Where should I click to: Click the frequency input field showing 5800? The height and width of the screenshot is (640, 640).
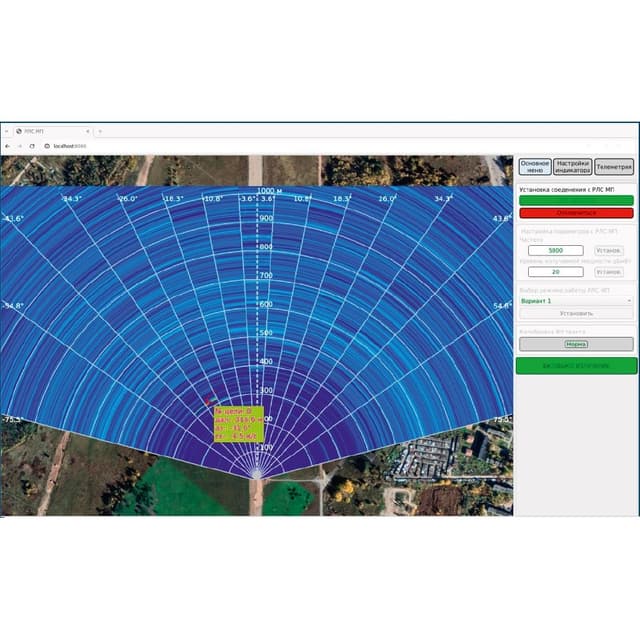point(556,251)
